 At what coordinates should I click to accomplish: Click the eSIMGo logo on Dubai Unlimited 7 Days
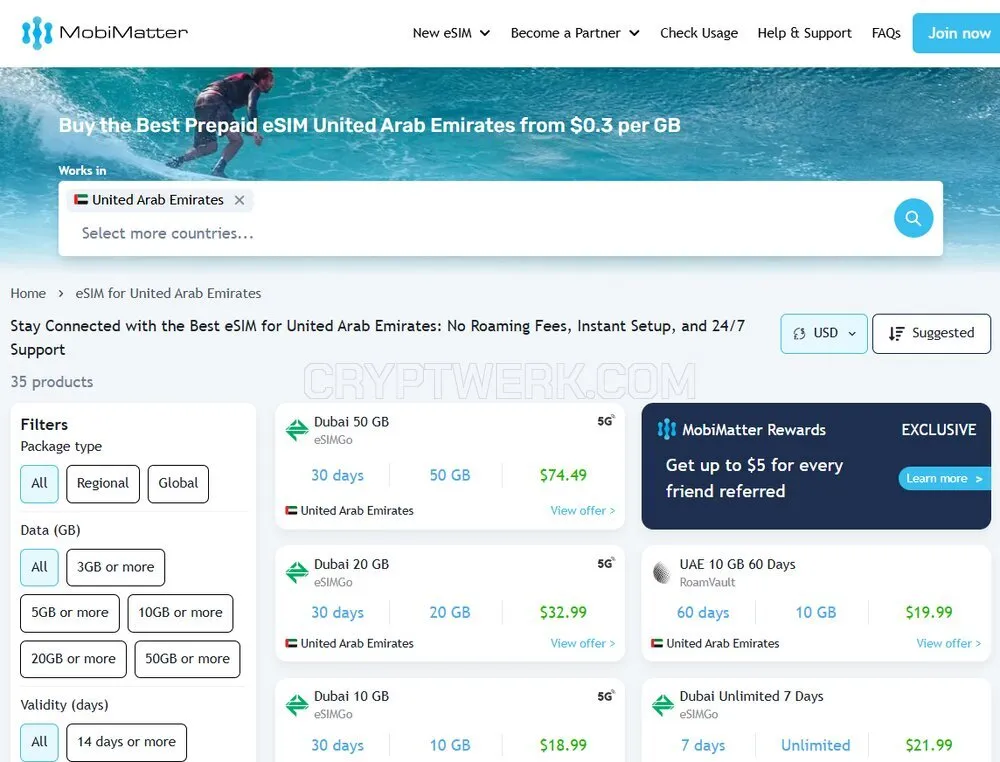point(663,705)
